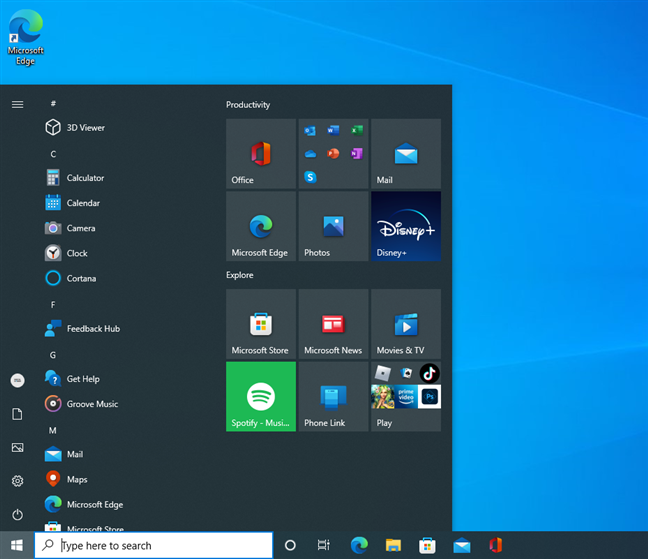648x559 pixels.
Task: Open Photoshop in the Play folder tile
Action: 429,397
